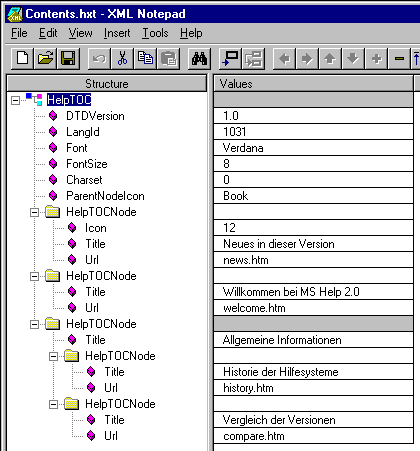Click the Verdana font value field

[x=313, y=148]
